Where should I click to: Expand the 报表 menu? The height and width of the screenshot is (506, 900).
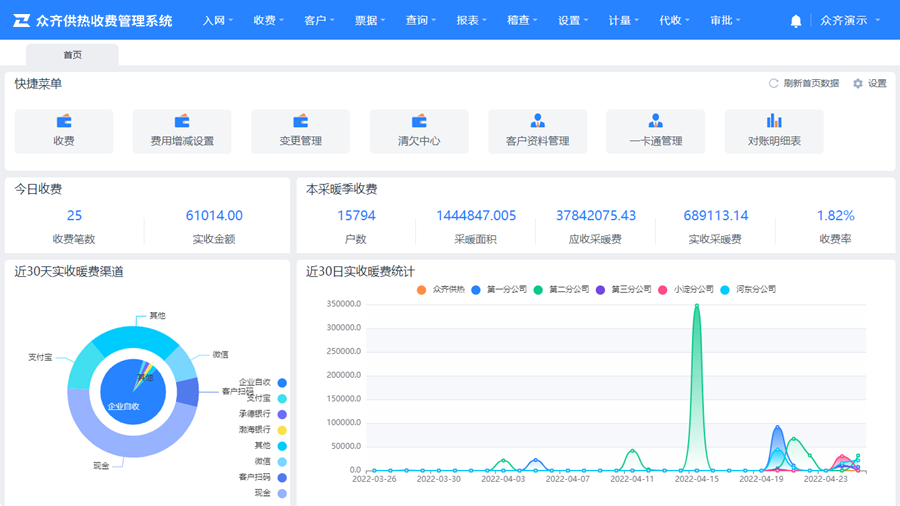pos(471,21)
